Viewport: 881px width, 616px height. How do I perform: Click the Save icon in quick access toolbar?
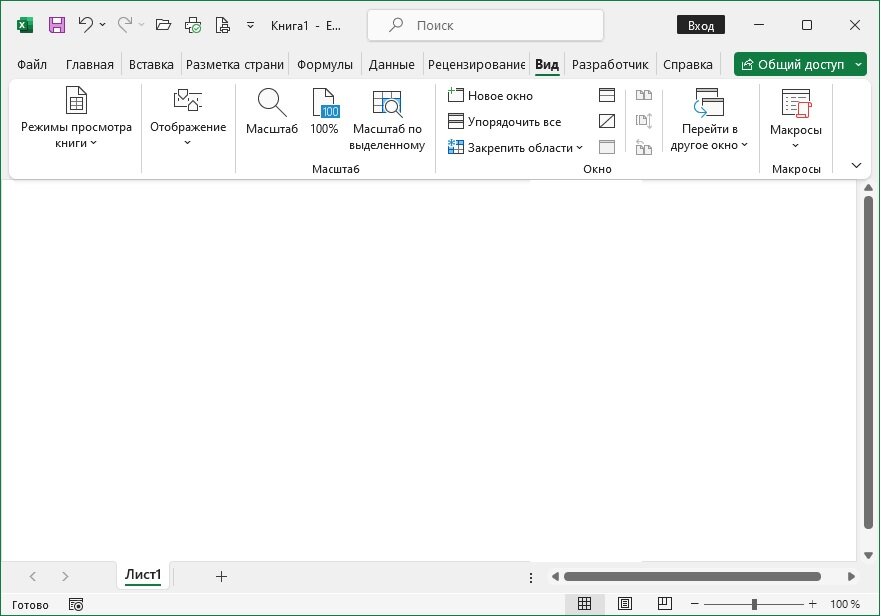[57, 25]
